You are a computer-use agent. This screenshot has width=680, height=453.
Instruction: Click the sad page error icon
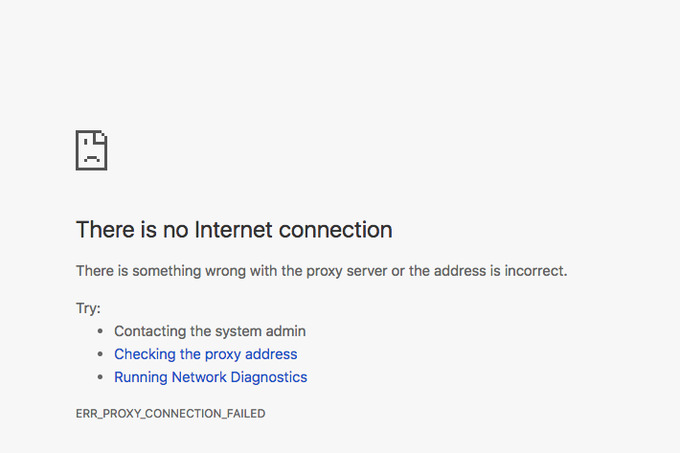point(91,150)
